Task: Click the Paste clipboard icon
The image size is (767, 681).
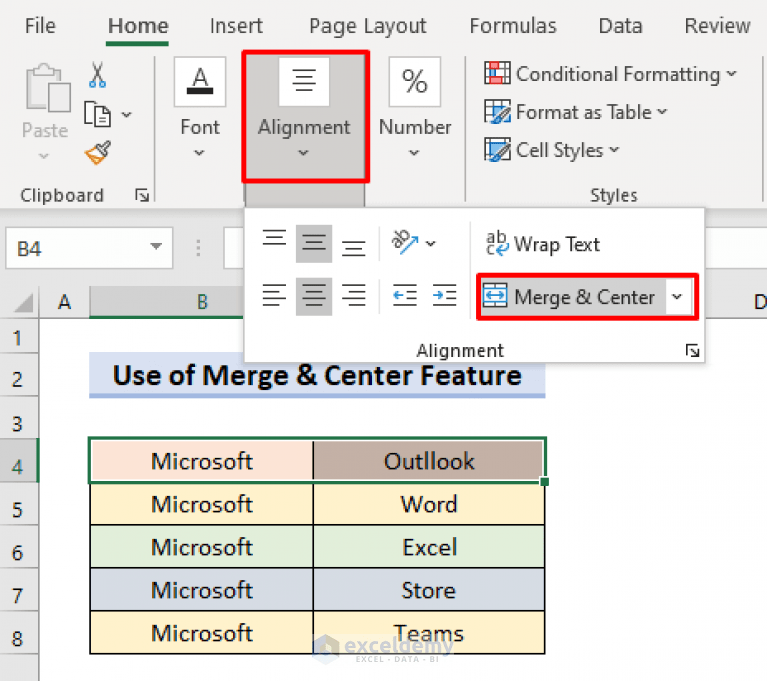Action: click(47, 88)
